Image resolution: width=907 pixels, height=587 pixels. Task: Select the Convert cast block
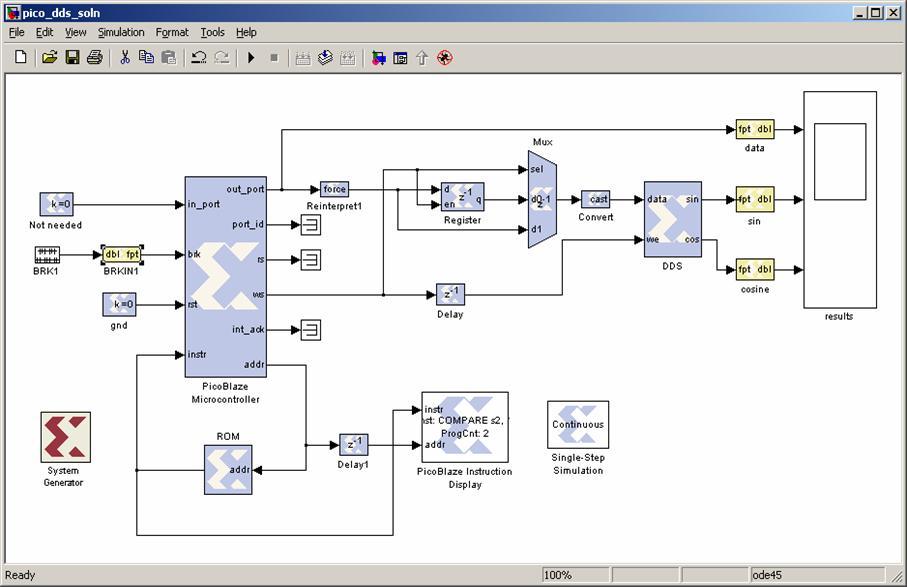coord(595,200)
